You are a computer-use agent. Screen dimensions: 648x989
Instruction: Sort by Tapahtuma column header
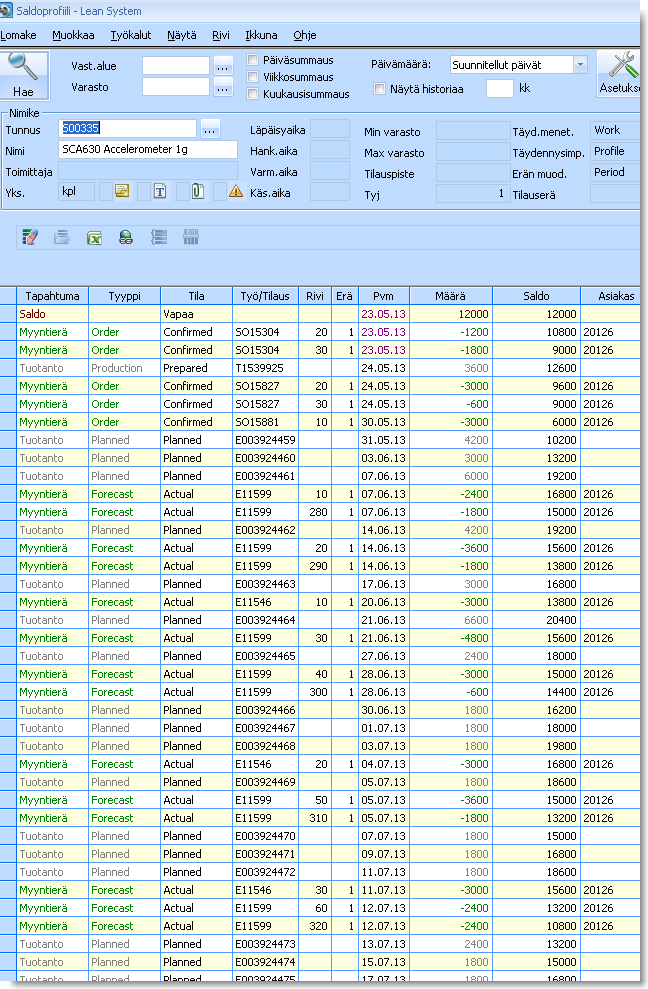tap(52, 296)
